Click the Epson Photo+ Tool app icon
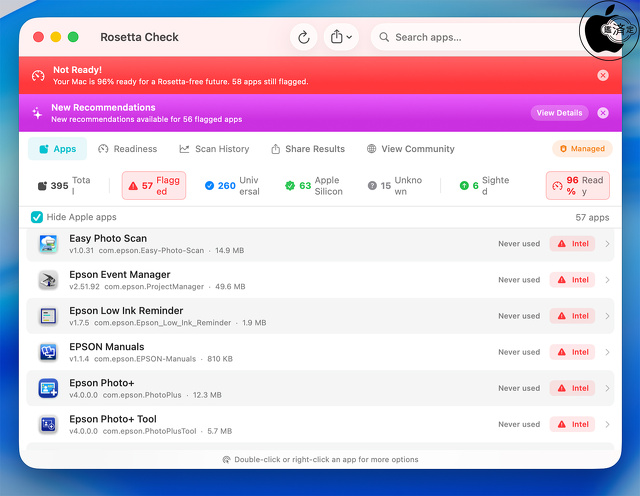The image size is (640, 496). pos(48,425)
